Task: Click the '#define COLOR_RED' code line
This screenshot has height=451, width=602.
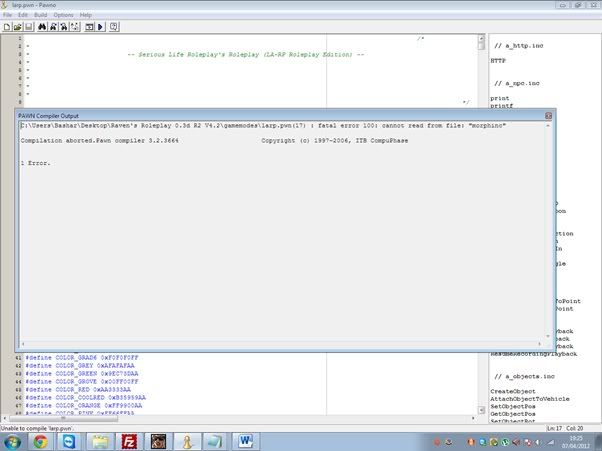Action: [x=78, y=390]
